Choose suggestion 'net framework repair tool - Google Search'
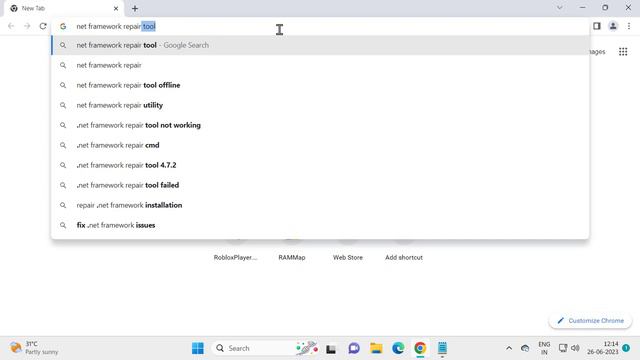Screen dimensions: 640x360 pos(320,45)
